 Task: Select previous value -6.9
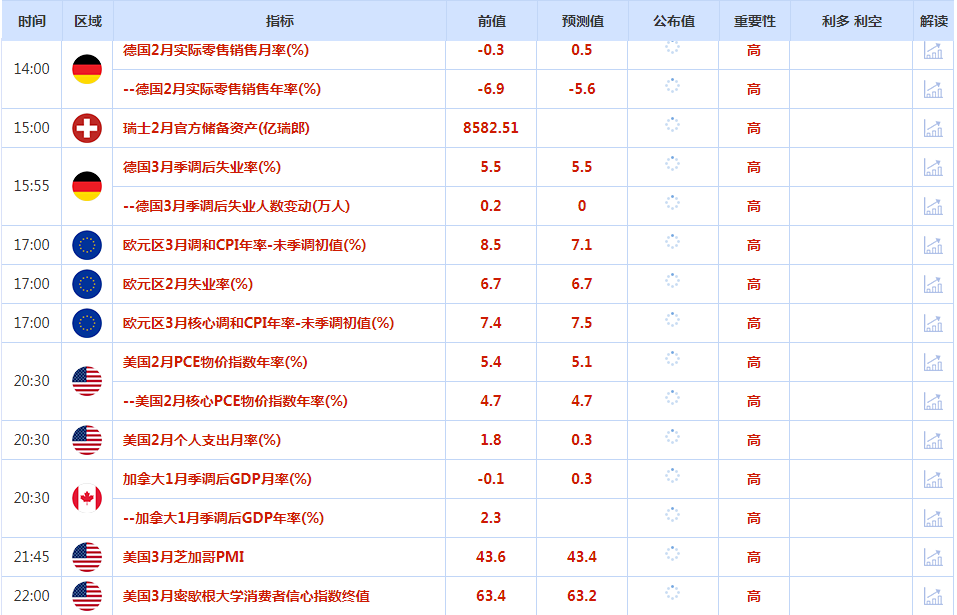point(491,89)
